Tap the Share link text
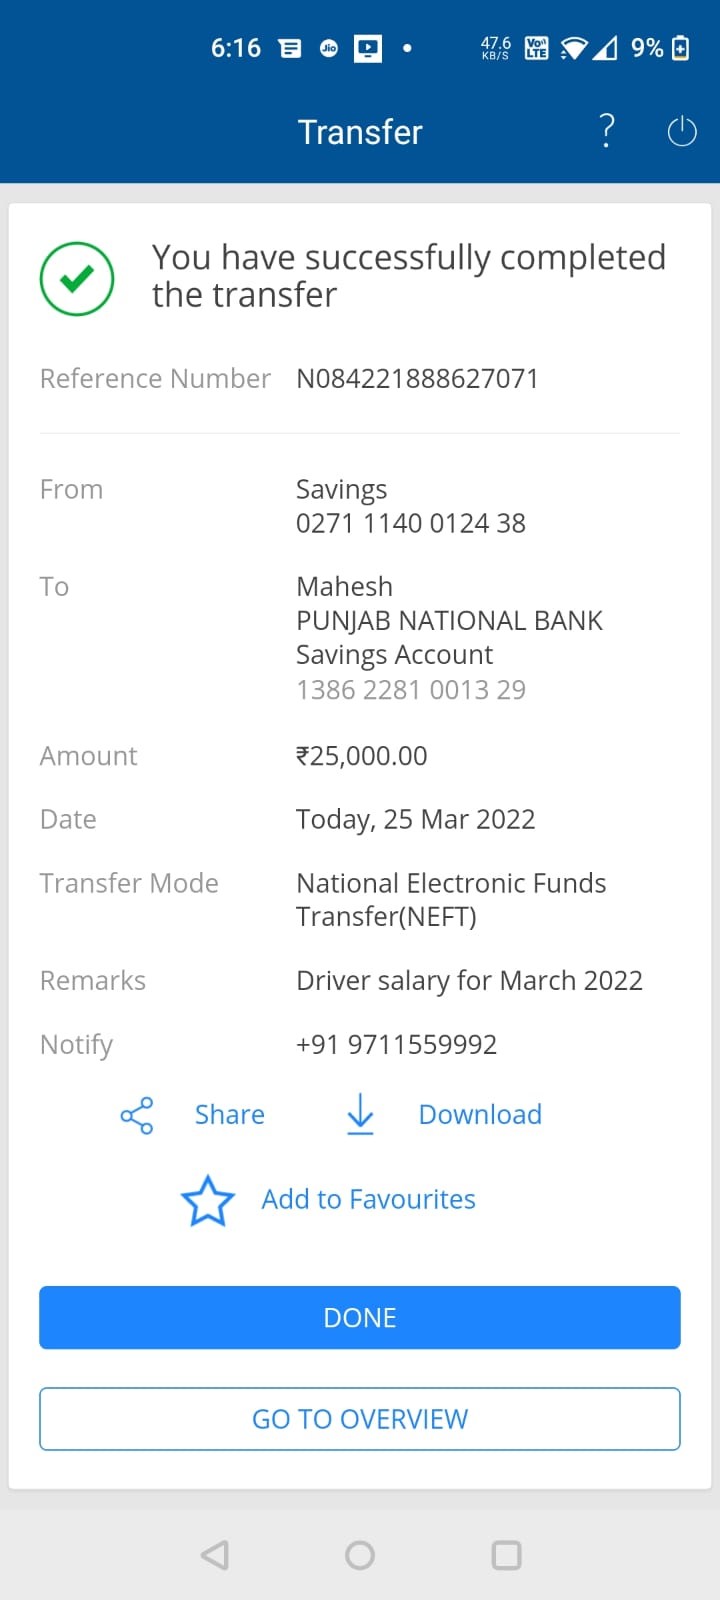 [x=229, y=1115]
